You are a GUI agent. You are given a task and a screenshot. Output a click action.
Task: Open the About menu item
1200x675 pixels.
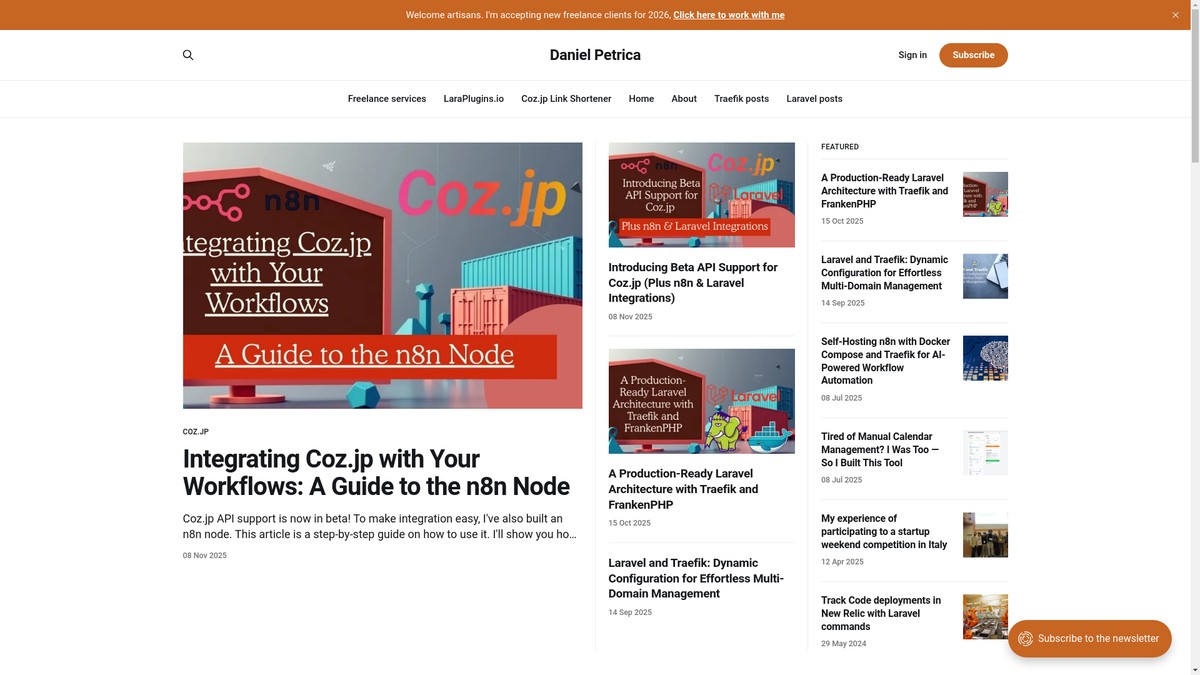point(684,99)
